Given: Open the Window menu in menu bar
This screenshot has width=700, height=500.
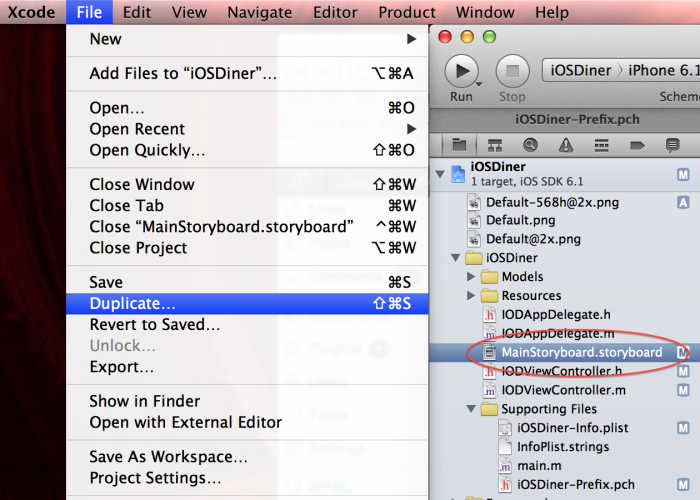Looking at the screenshot, I should tap(485, 12).
